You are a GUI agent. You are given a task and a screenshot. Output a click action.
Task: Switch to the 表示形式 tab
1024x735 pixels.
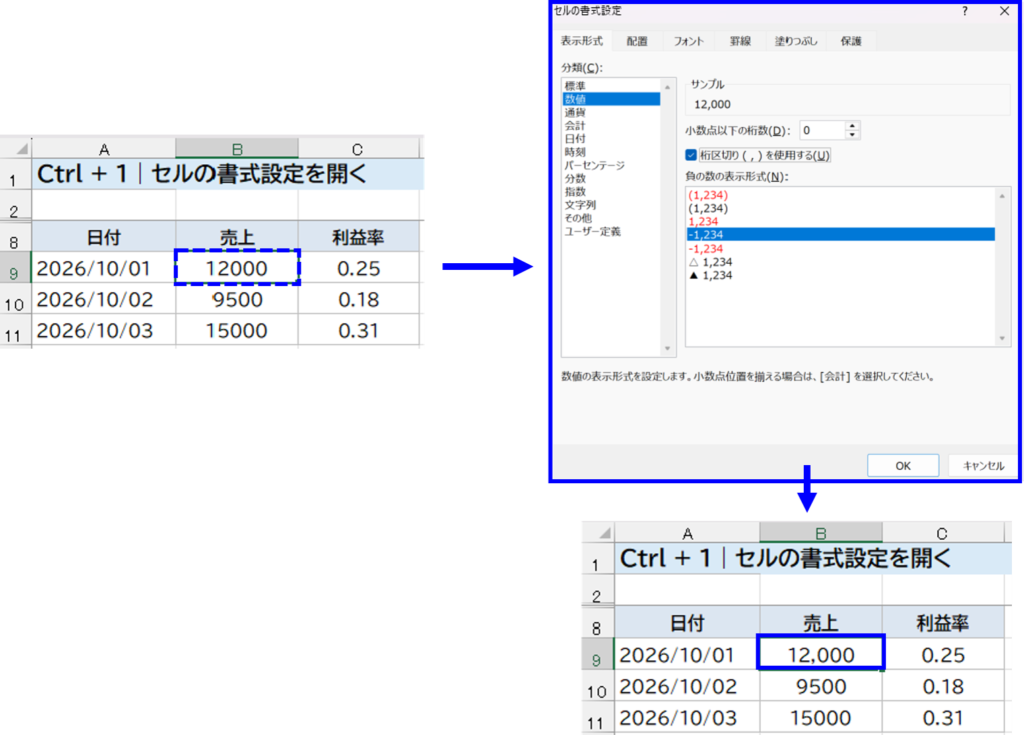tap(582, 41)
